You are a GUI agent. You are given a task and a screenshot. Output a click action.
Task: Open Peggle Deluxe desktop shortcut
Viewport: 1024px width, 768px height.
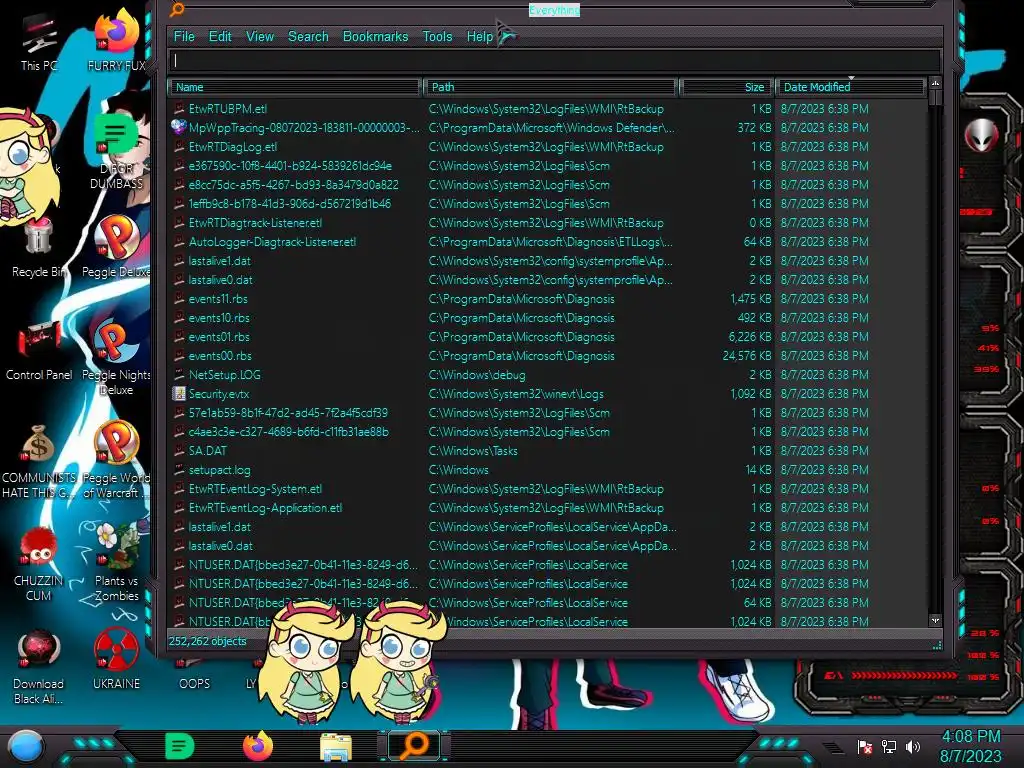116,247
